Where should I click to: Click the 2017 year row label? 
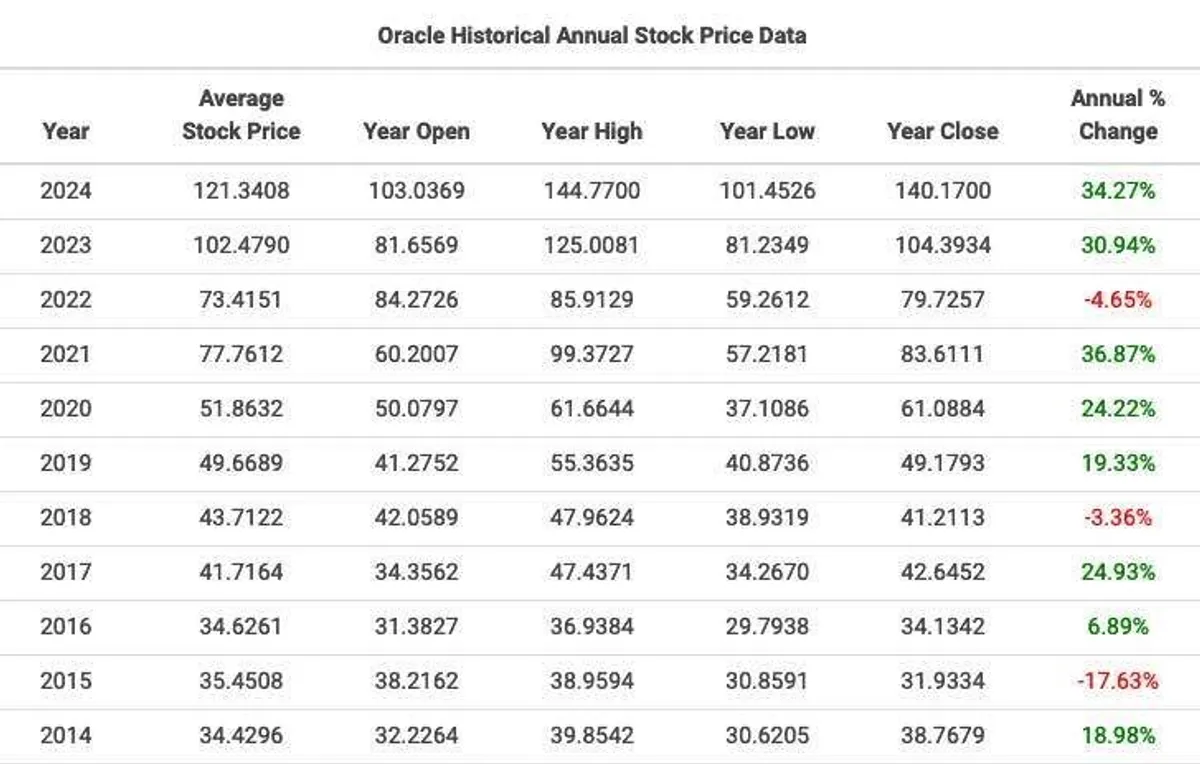[66, 572]
